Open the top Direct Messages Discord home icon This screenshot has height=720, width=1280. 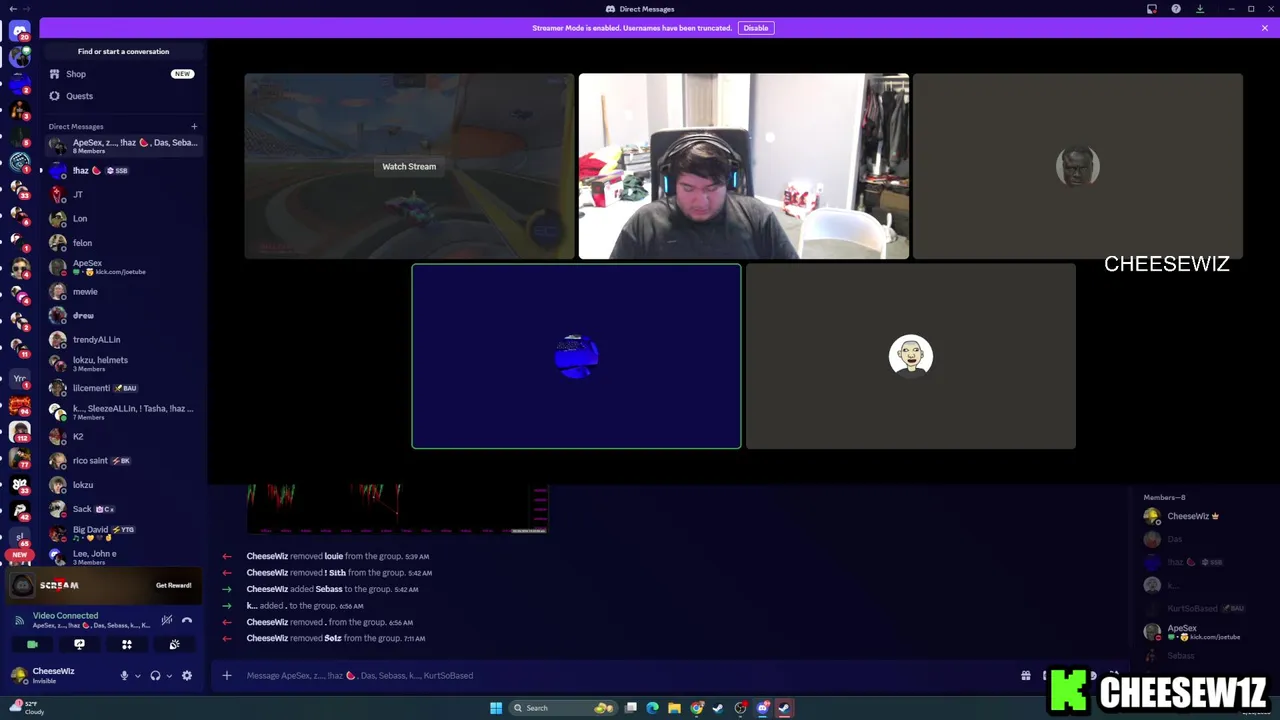click(x=19, y=32)
